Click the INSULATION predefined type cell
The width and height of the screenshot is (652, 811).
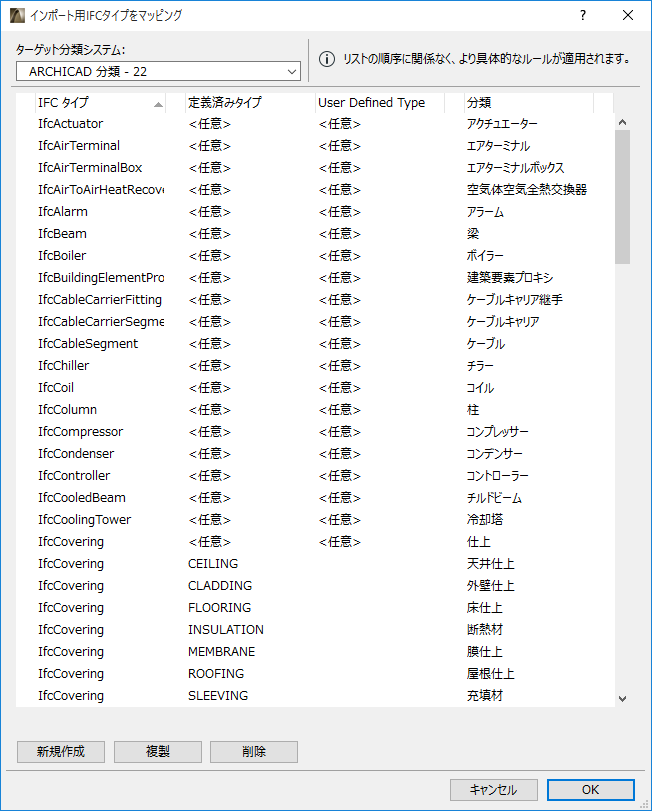point(226,629)
